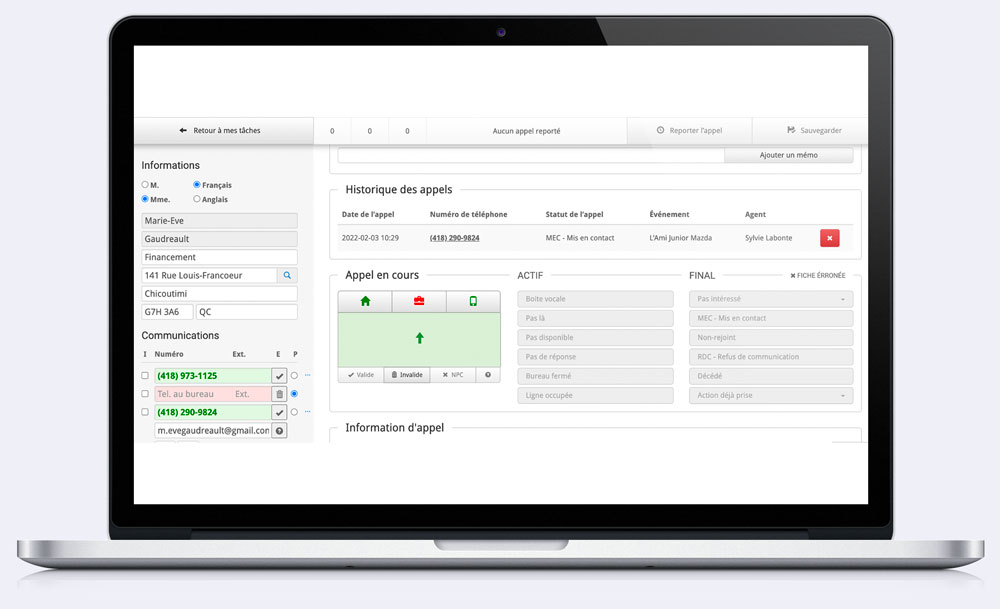Select Pas de réponse call status
Screen dimensions: 1000x609
tap(595, 357)
